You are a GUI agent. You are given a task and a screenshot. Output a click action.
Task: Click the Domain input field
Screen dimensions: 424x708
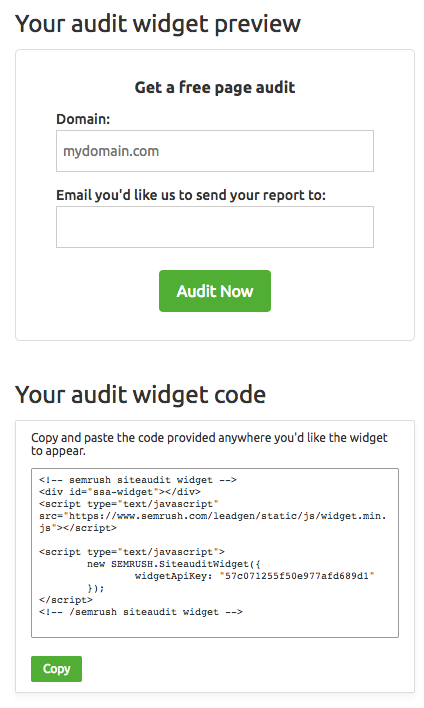[x=214, y=151]
